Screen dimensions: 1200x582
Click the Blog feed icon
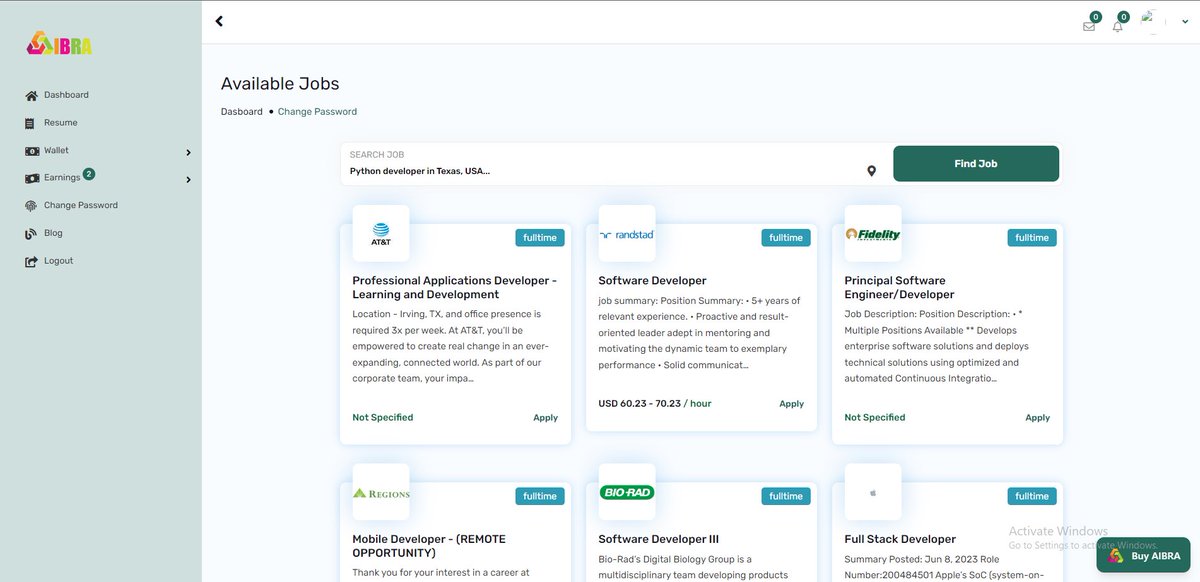point(32,233)
